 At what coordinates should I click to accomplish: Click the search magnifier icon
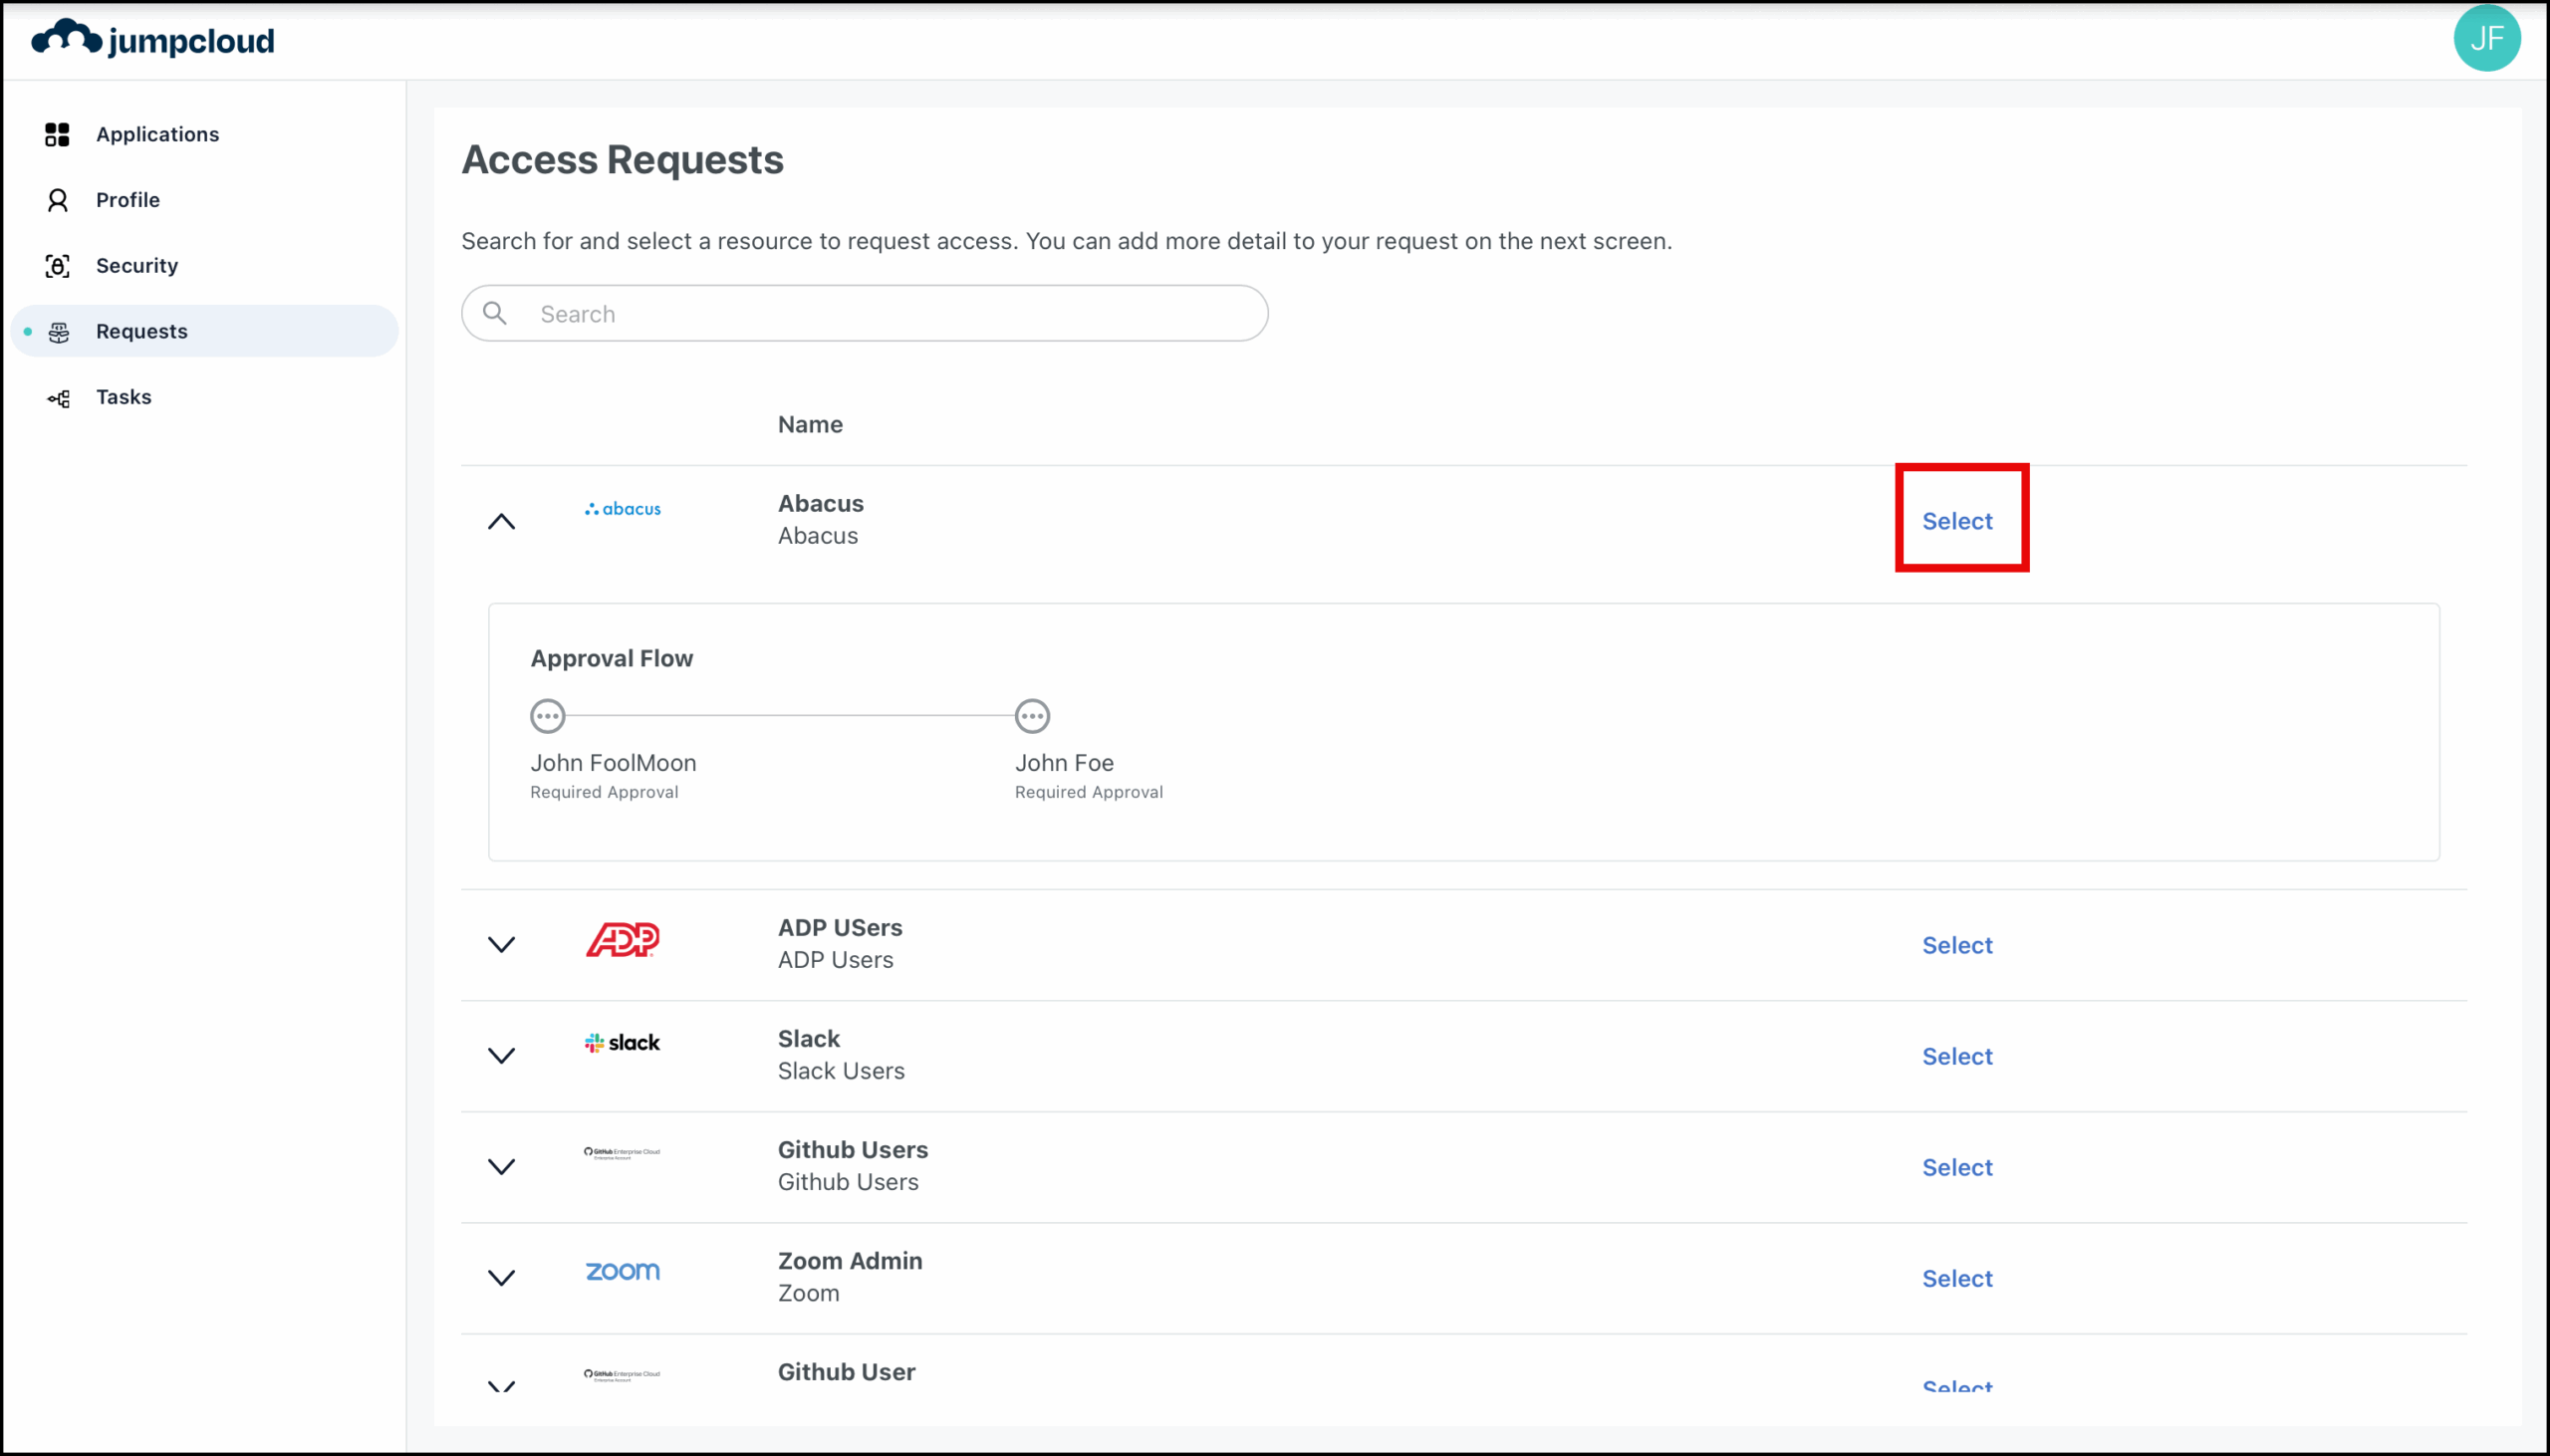pos(495,313)
